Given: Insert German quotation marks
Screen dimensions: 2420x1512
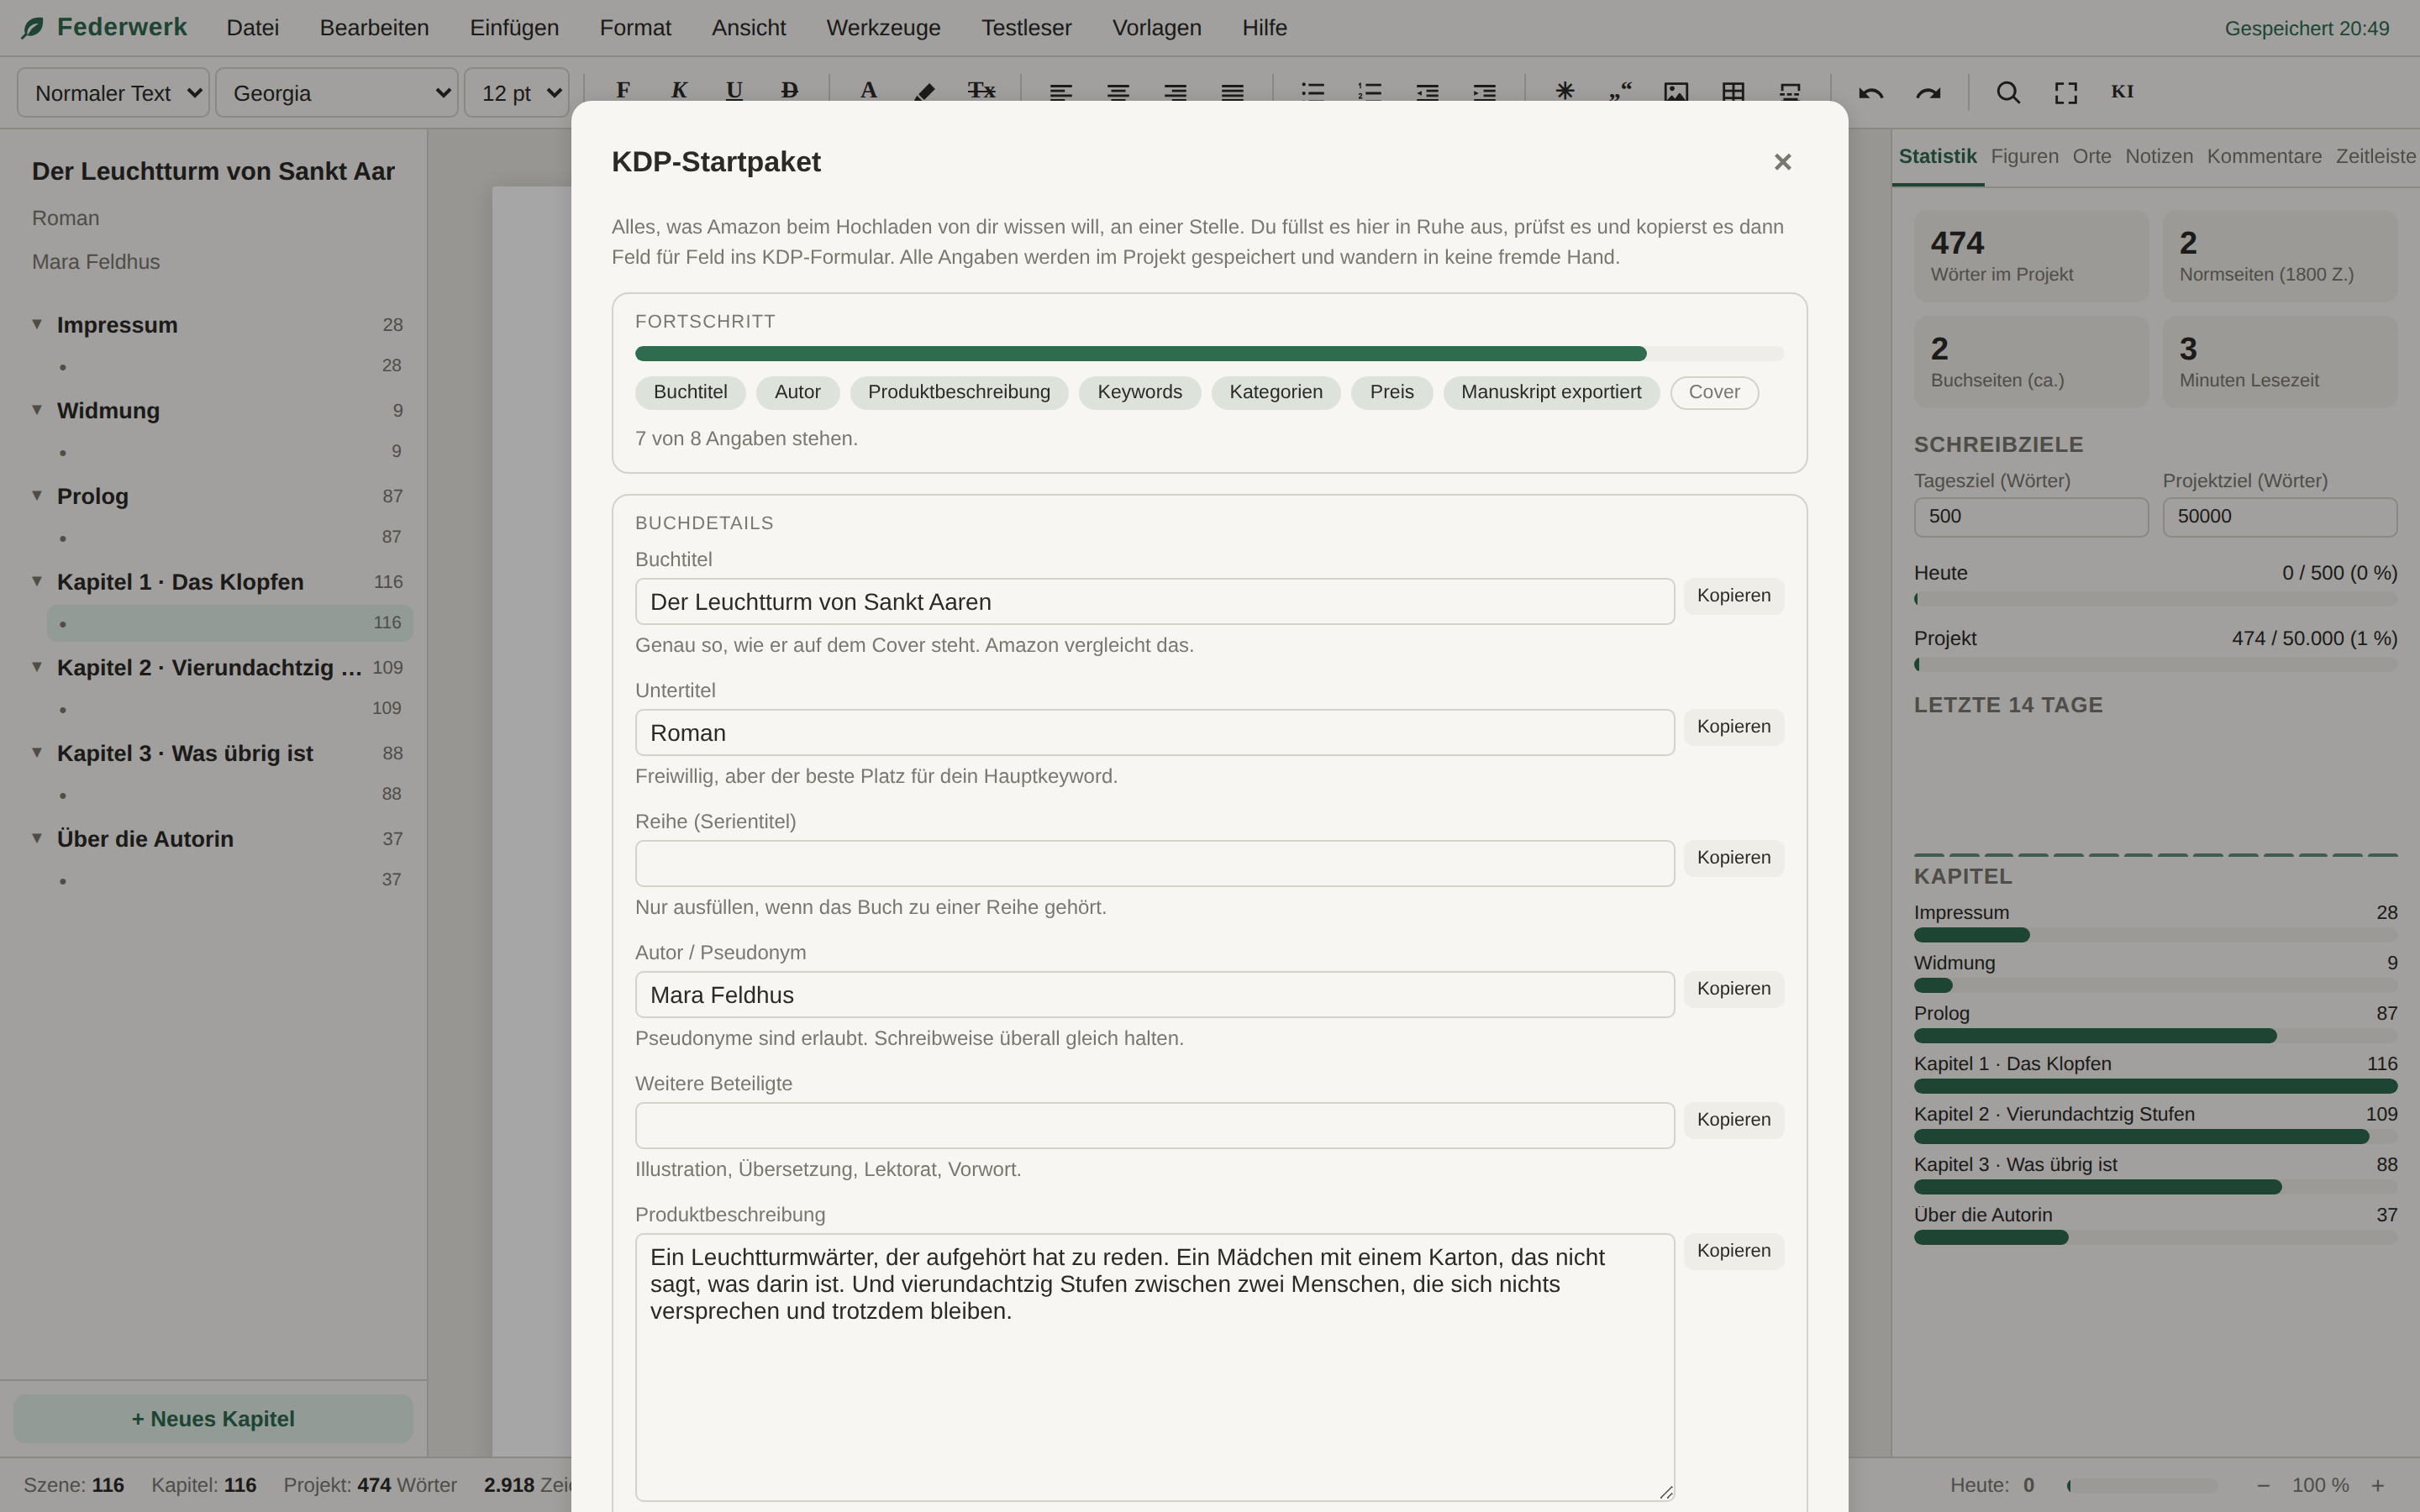Looking at the screenshot, I should pyautogui.click(x=1620, y=92).
